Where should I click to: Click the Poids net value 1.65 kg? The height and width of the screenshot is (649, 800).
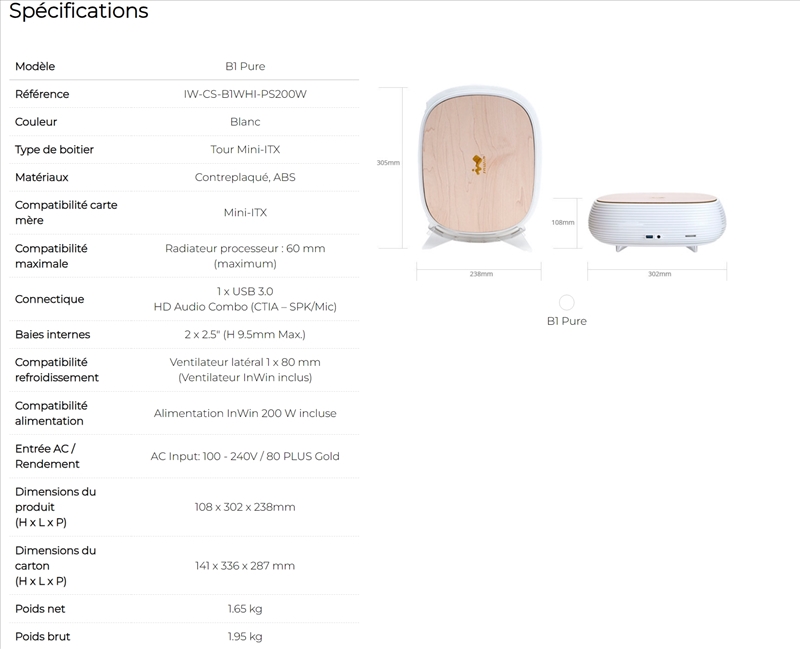coord(245,608)
